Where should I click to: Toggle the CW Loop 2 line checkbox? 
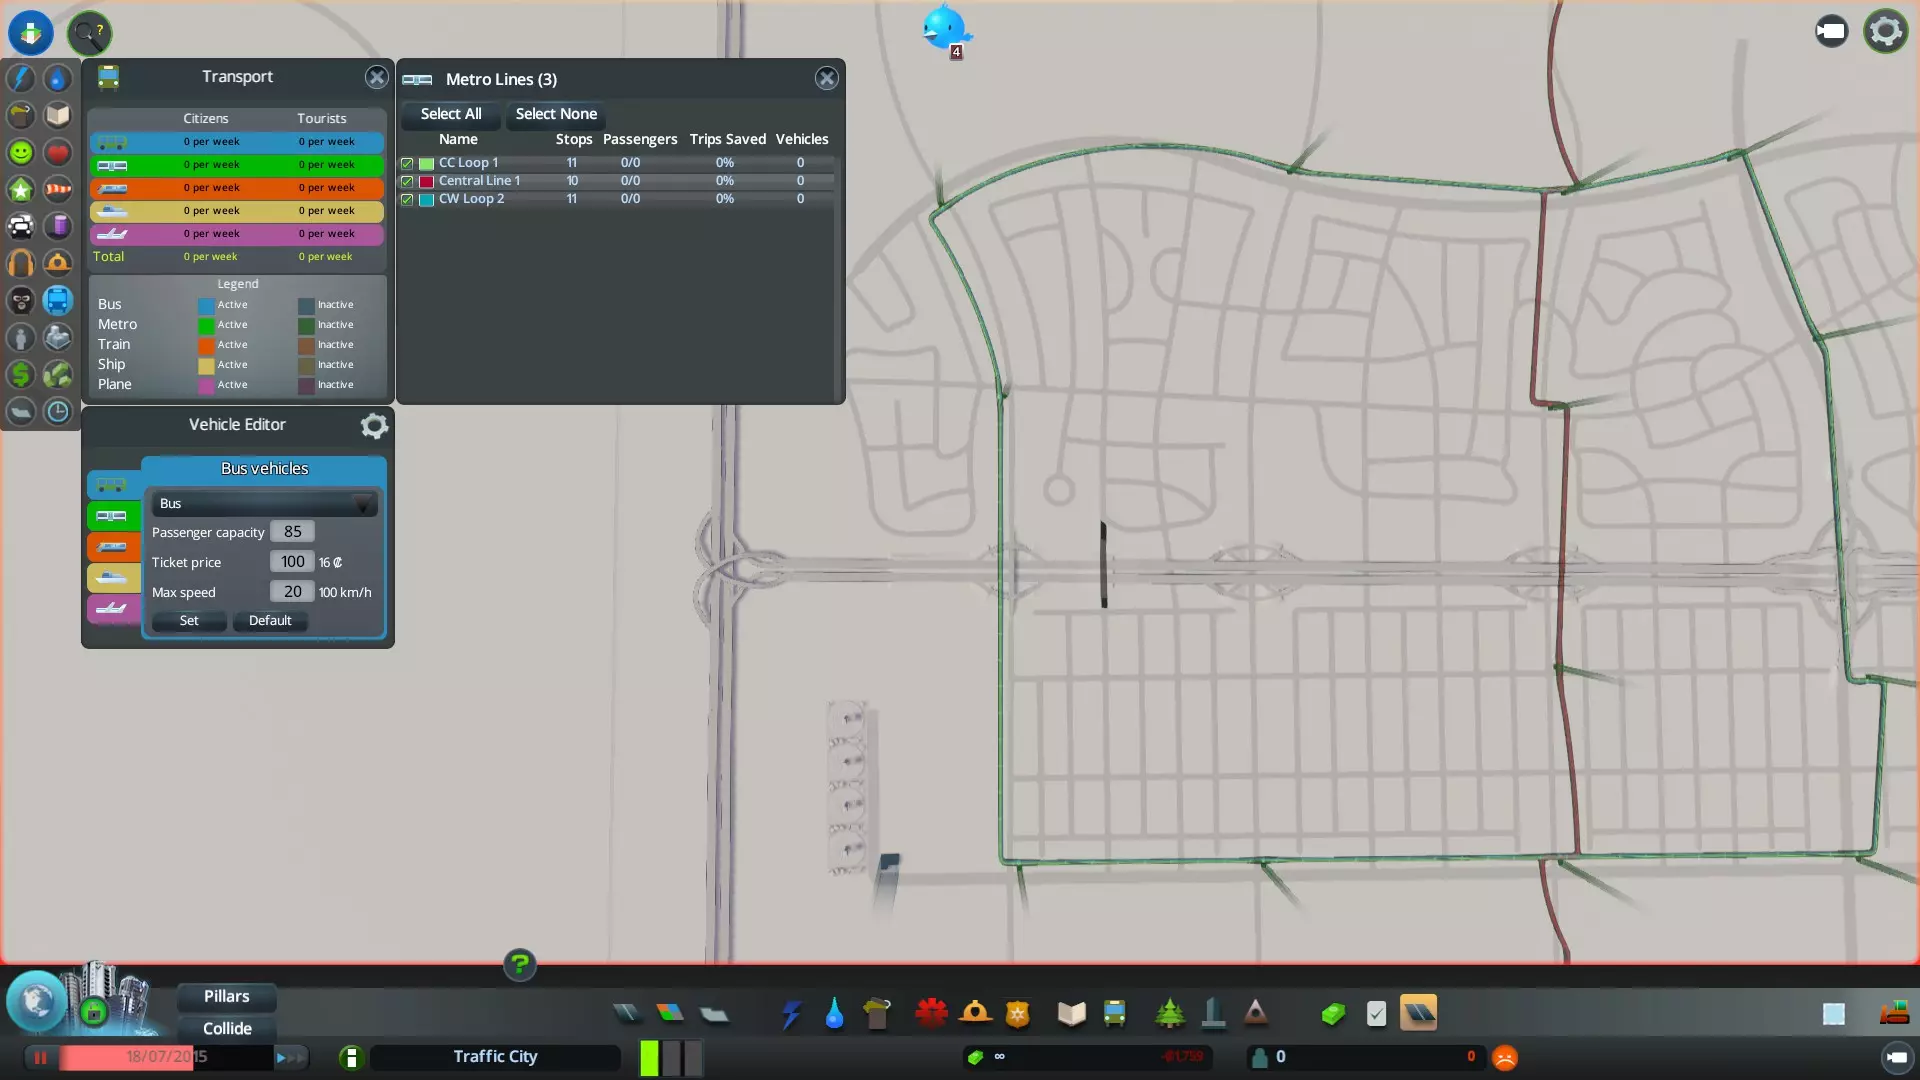[x=407, y=199]
